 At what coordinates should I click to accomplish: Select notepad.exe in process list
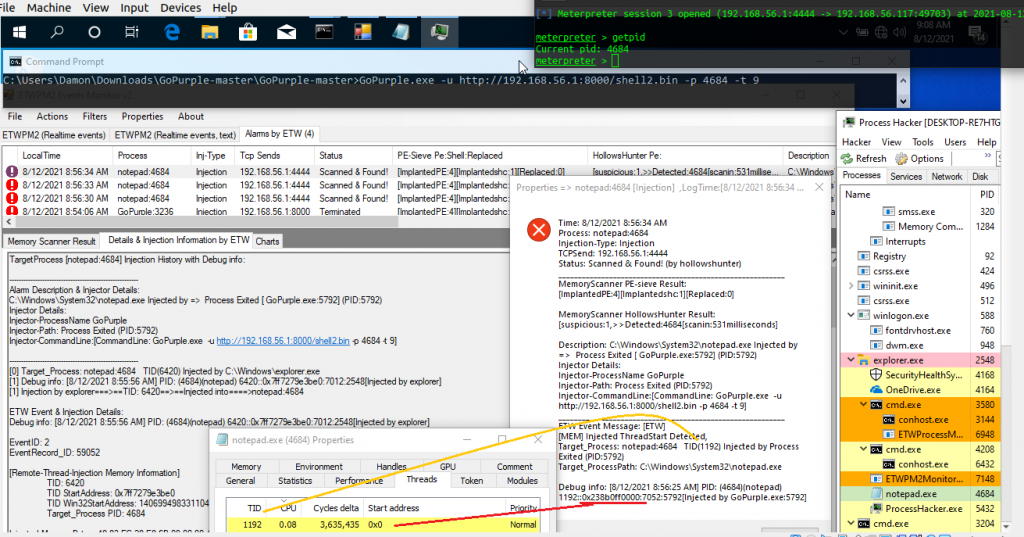[920, 494]
